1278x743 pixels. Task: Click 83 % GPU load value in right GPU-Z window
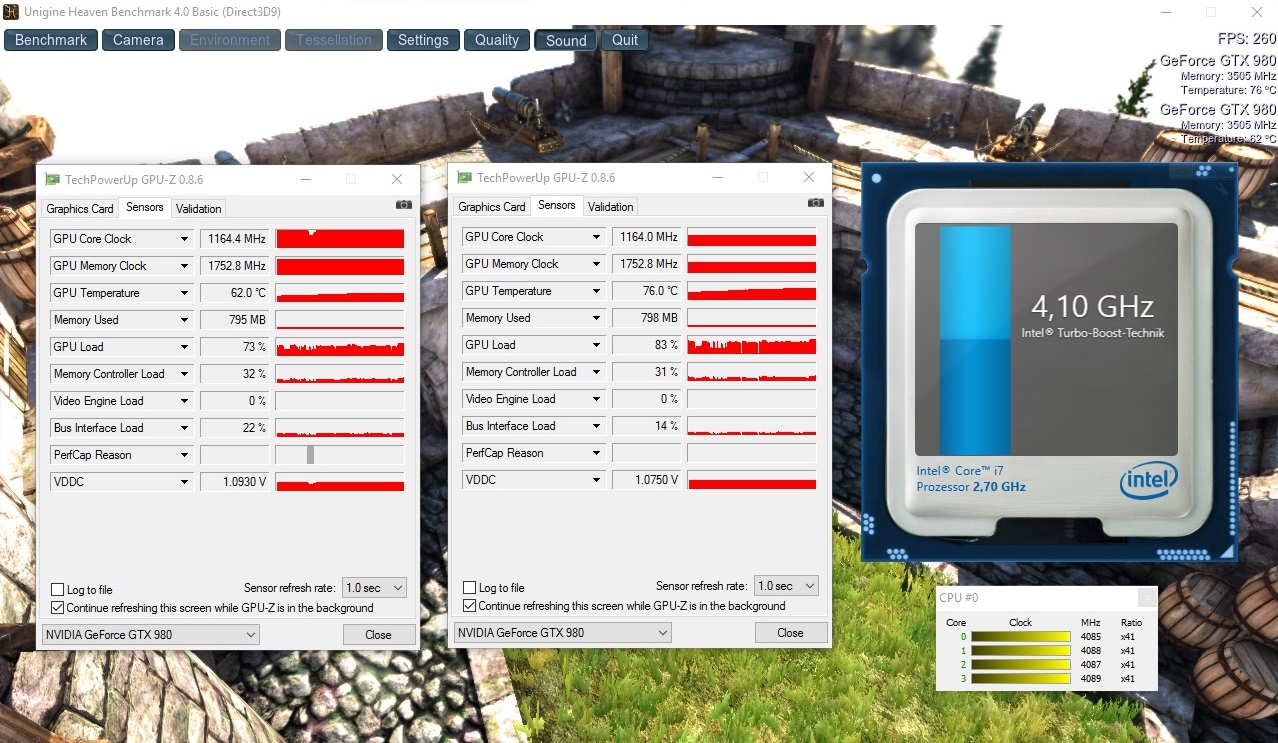(647, 345)
